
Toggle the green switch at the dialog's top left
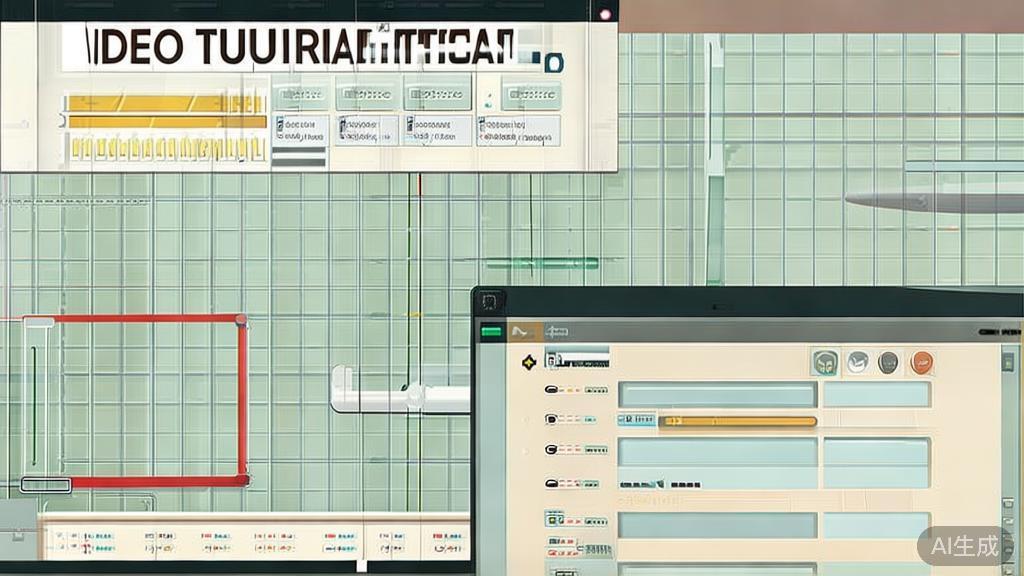coord(491,329)
